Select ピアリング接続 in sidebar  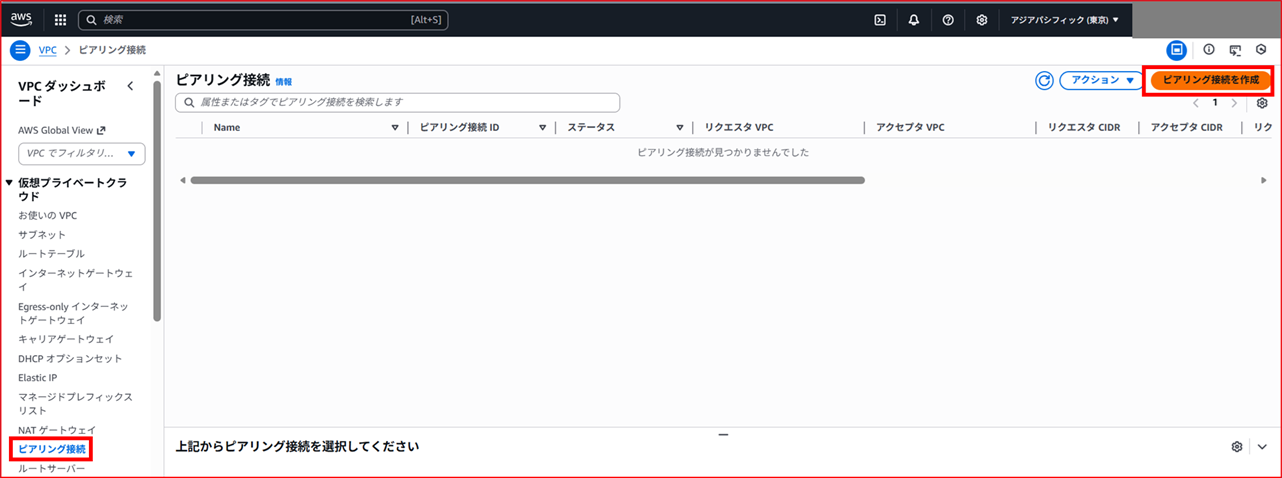[52, 449]
